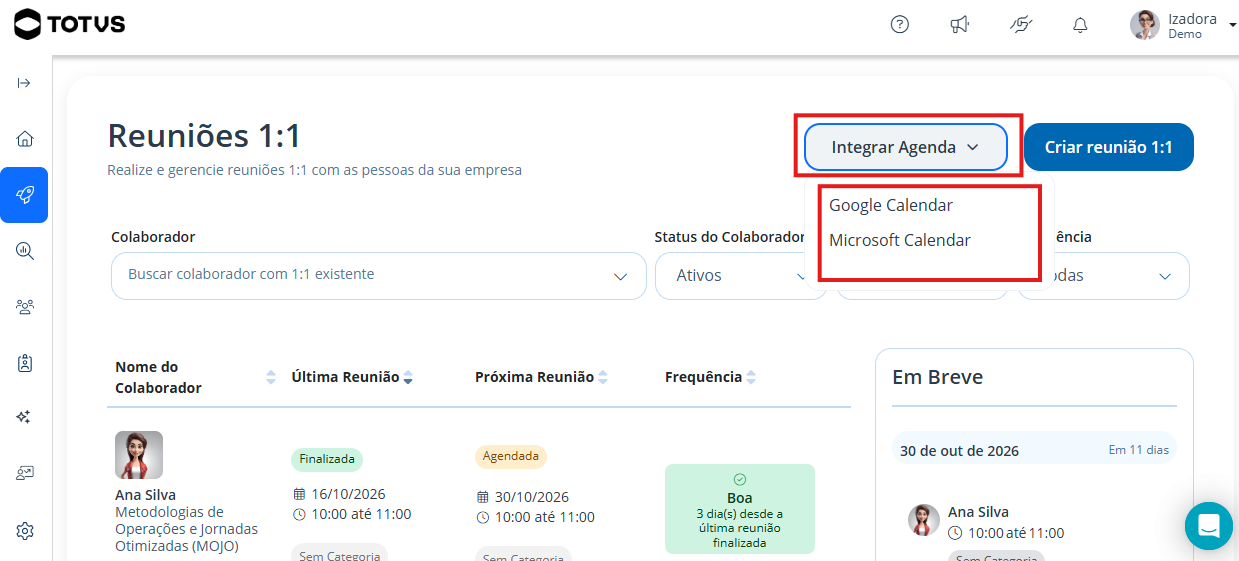This screenshot has width=1239, height=561.
Task: Click the Finalizada status badge
Action: 327,459
